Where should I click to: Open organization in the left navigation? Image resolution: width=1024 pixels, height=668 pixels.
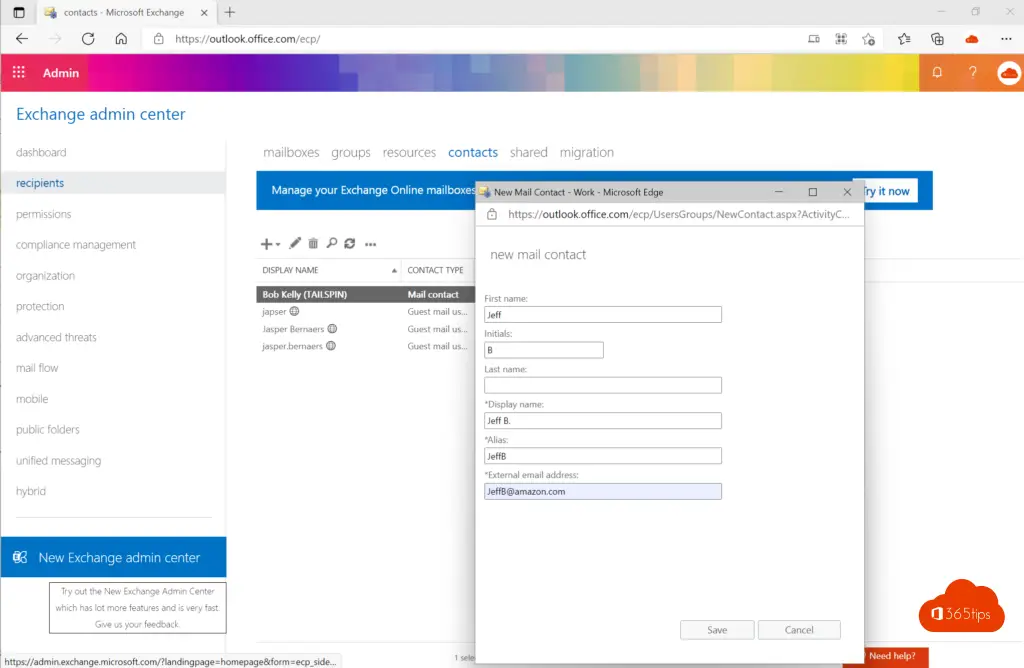pos(46,276)
